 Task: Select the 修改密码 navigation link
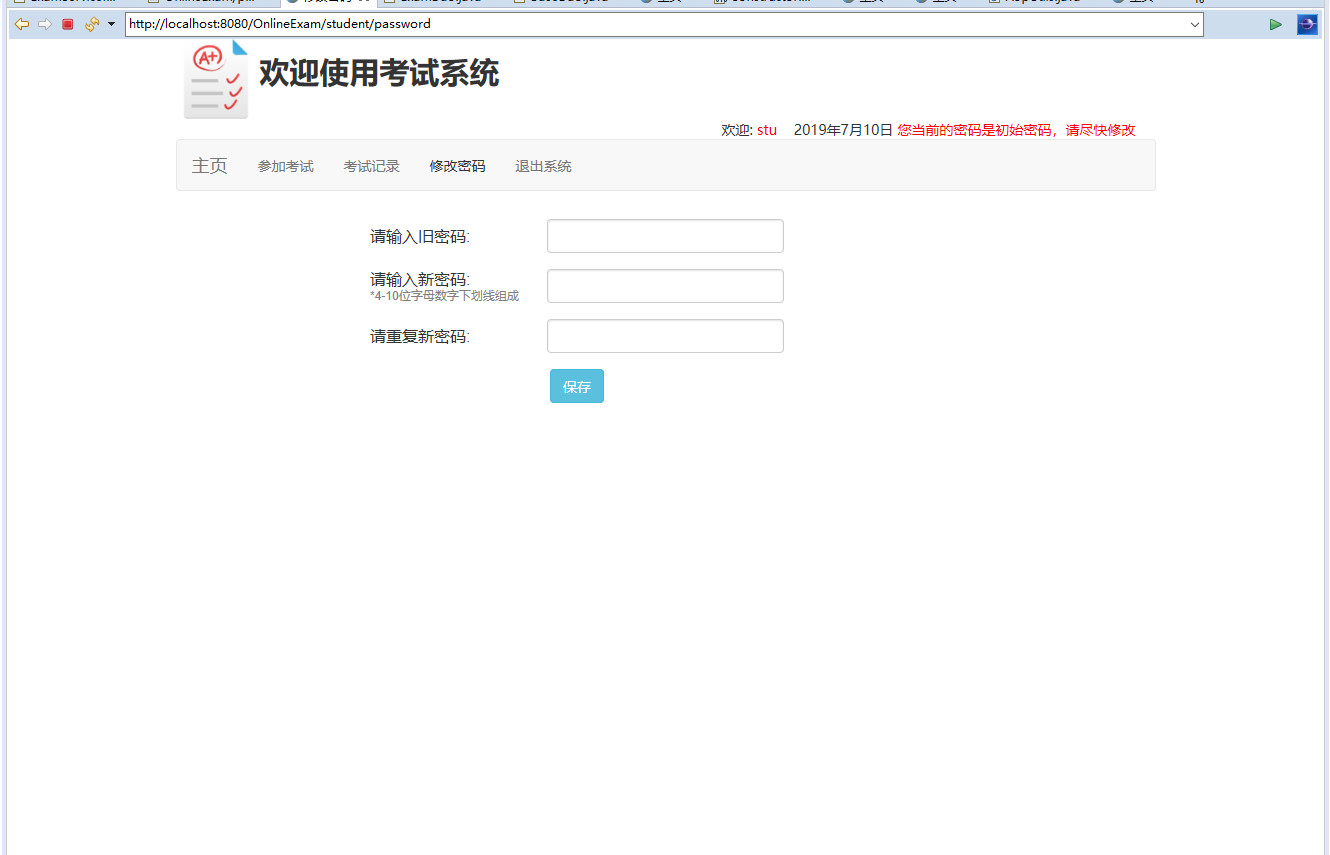coord(457,165)
